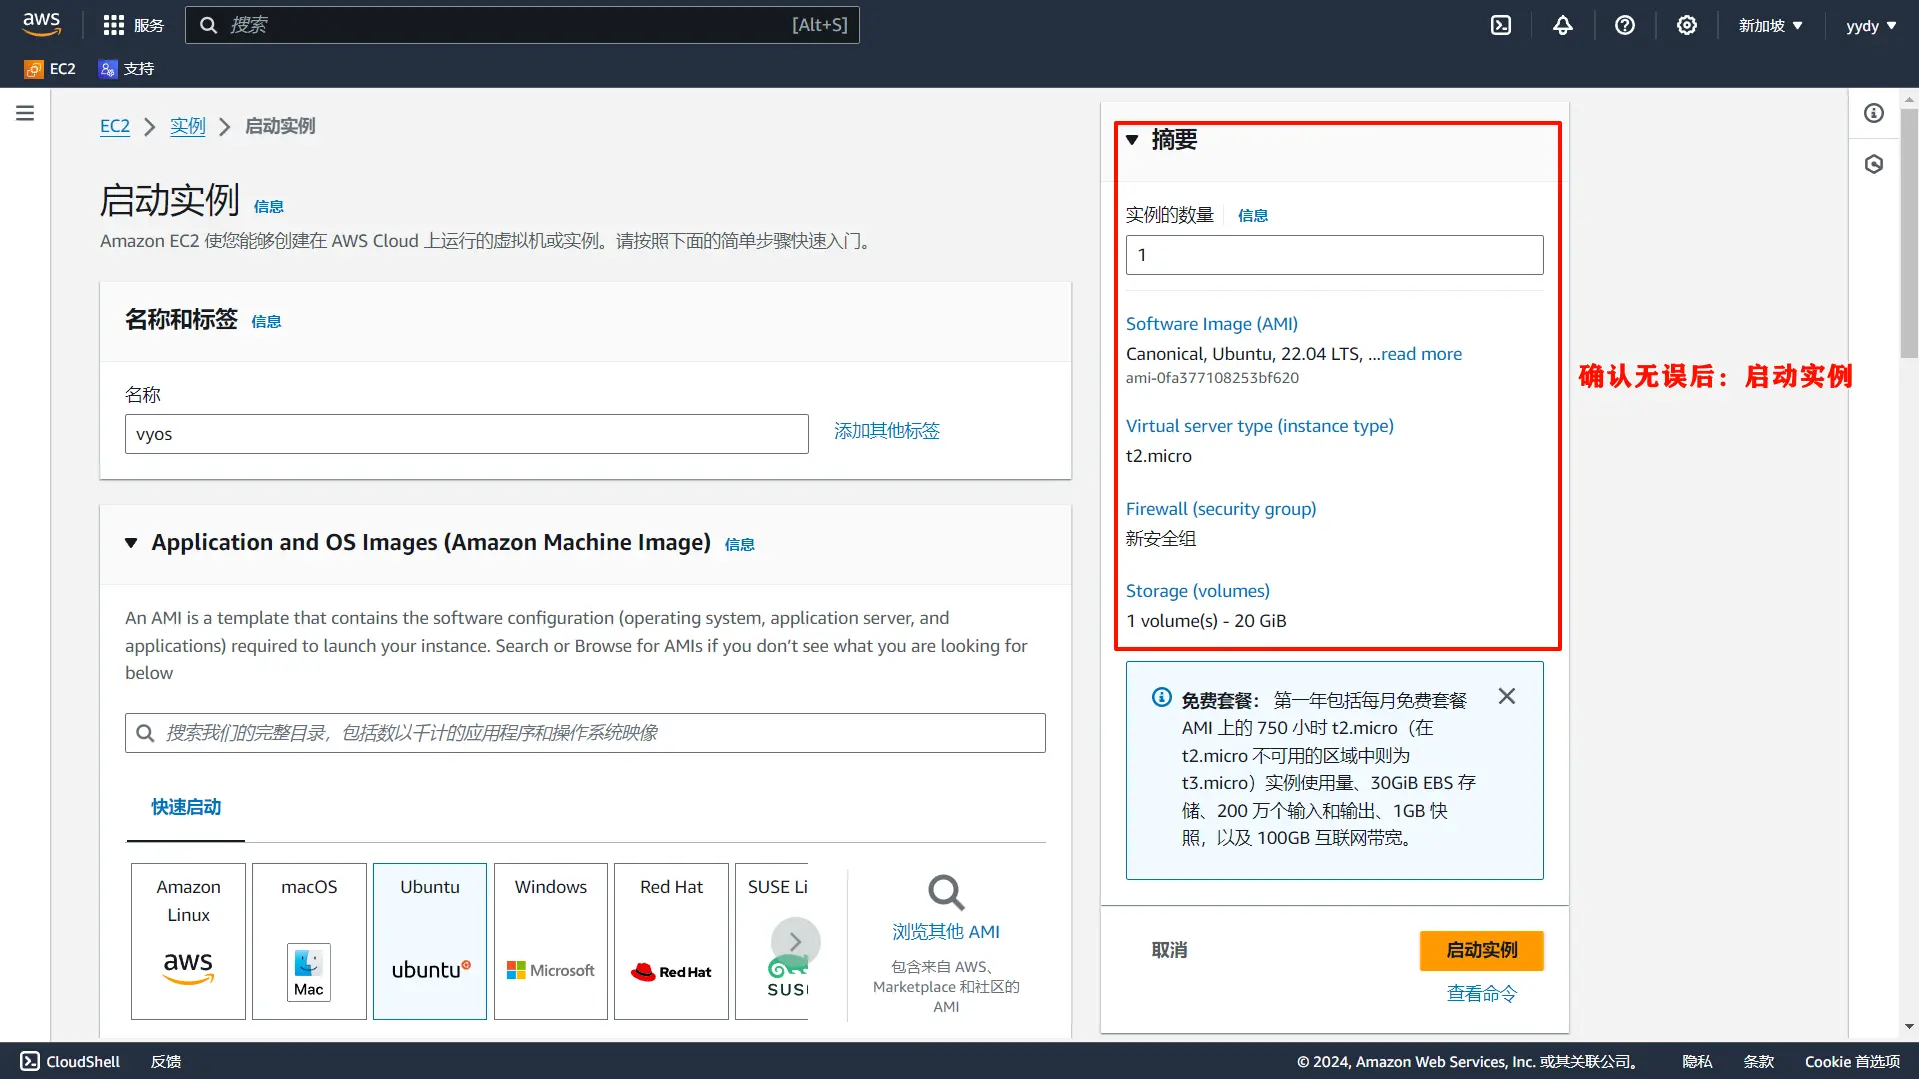Choose the Ubuntu AMI tile
Image resolution: width=1919 pixels, height=1079 pixels.
pyautogui.click(x=430, y=941)
